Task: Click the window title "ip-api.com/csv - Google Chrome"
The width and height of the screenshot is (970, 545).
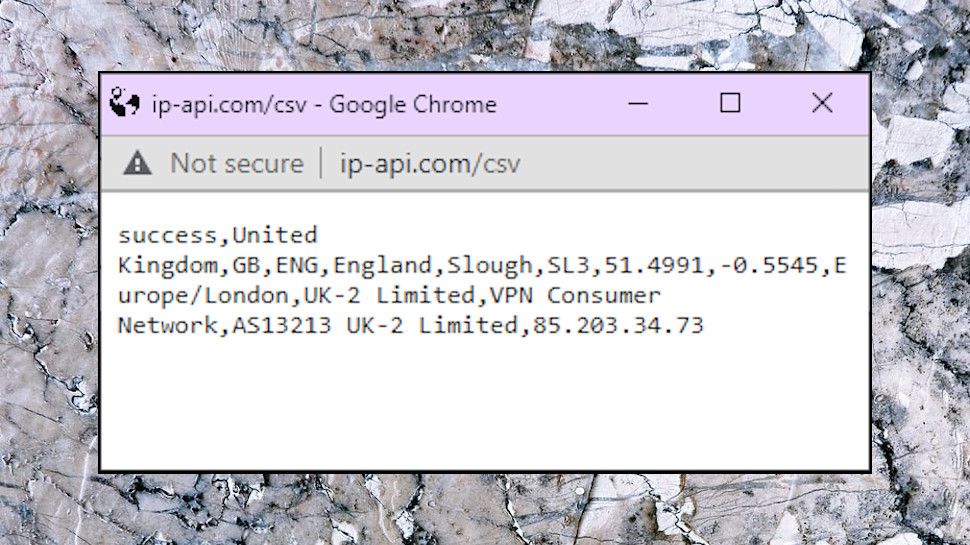Action: click(323, 104)
